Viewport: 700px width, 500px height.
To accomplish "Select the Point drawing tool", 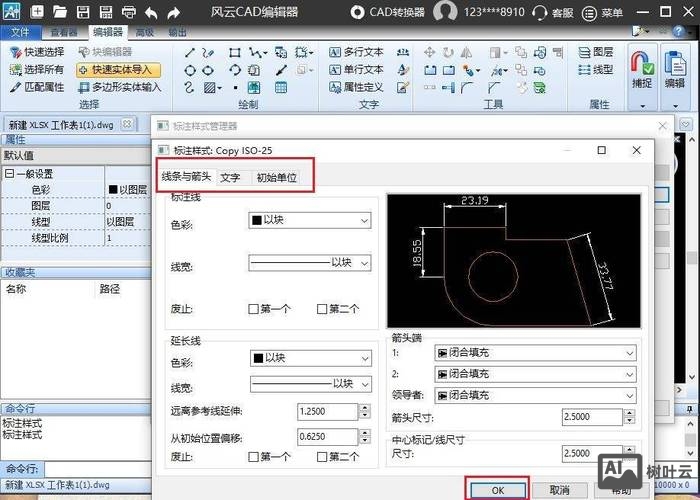I will (x=235, y=88).
